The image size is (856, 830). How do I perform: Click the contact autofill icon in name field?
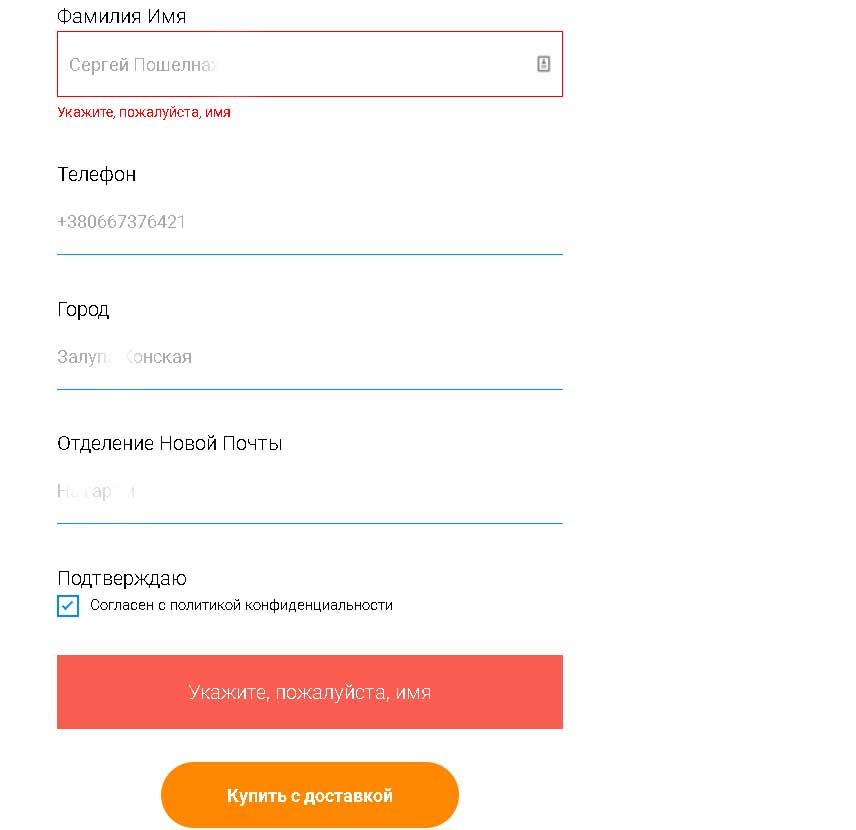543,64
